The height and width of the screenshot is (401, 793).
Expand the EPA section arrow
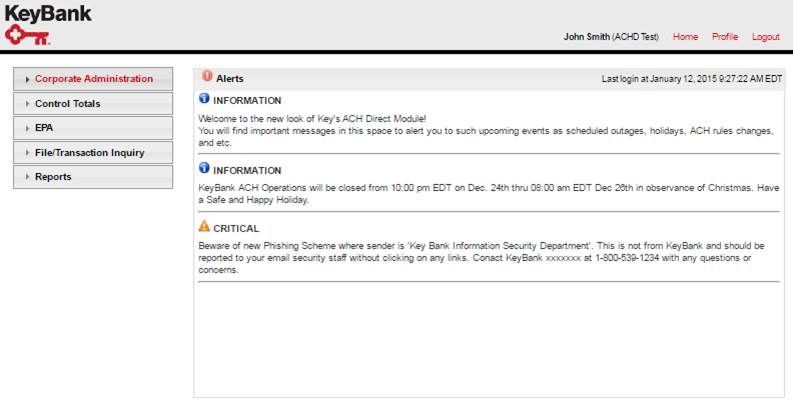[27, 128]
